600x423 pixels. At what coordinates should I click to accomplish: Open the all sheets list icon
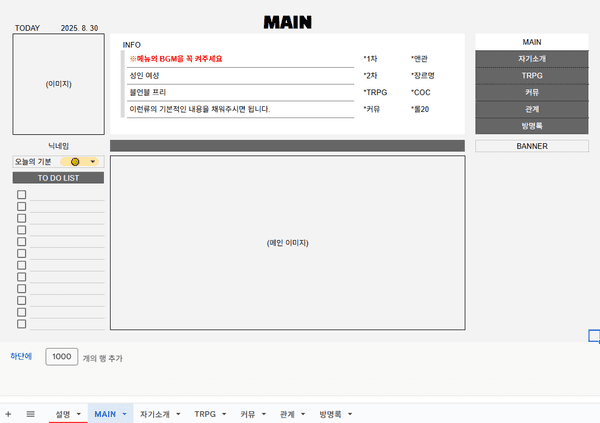click(x=30, y=413)
